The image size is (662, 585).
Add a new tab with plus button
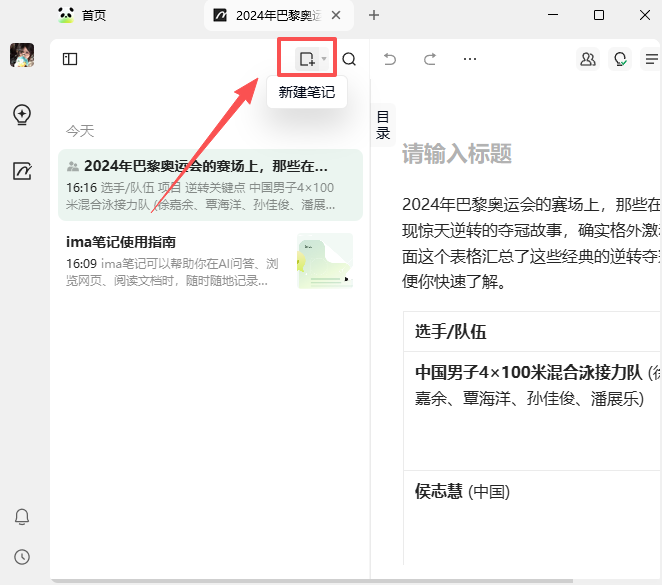[374, 15]
